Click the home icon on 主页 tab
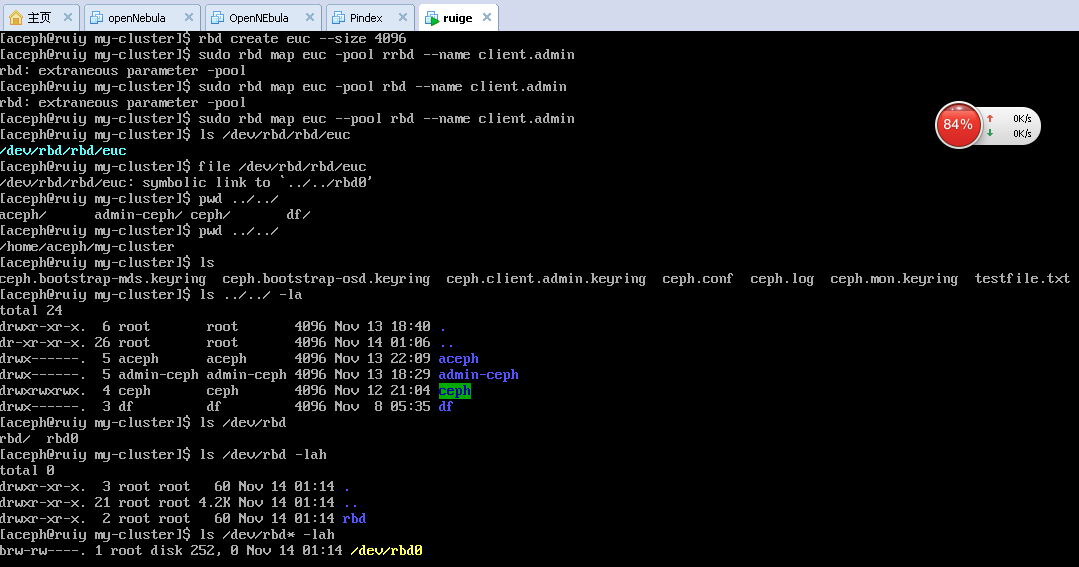 [x=16, y=18]
